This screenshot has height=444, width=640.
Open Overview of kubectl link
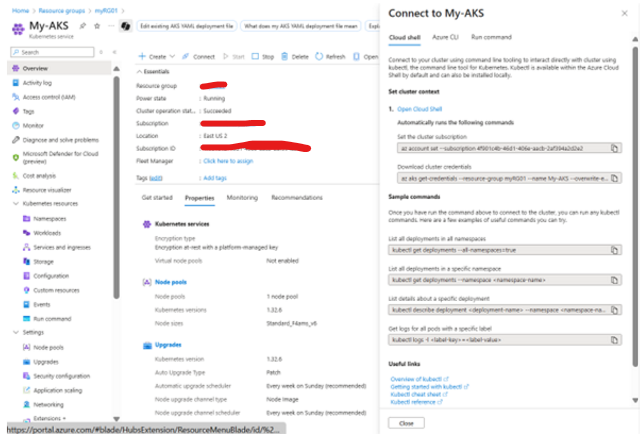click(x=419, y=379)
